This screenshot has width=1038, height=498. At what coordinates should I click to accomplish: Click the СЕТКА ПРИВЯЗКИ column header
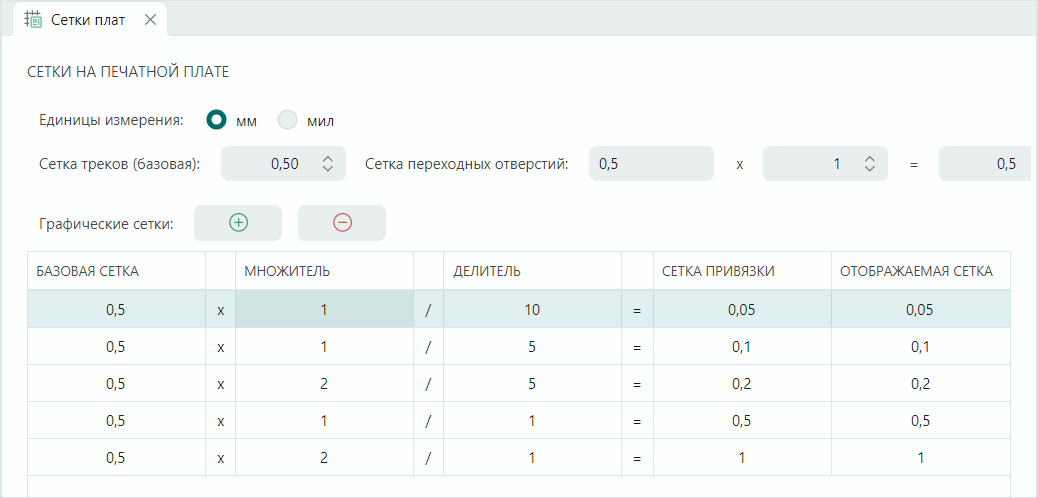click(741, 271)
